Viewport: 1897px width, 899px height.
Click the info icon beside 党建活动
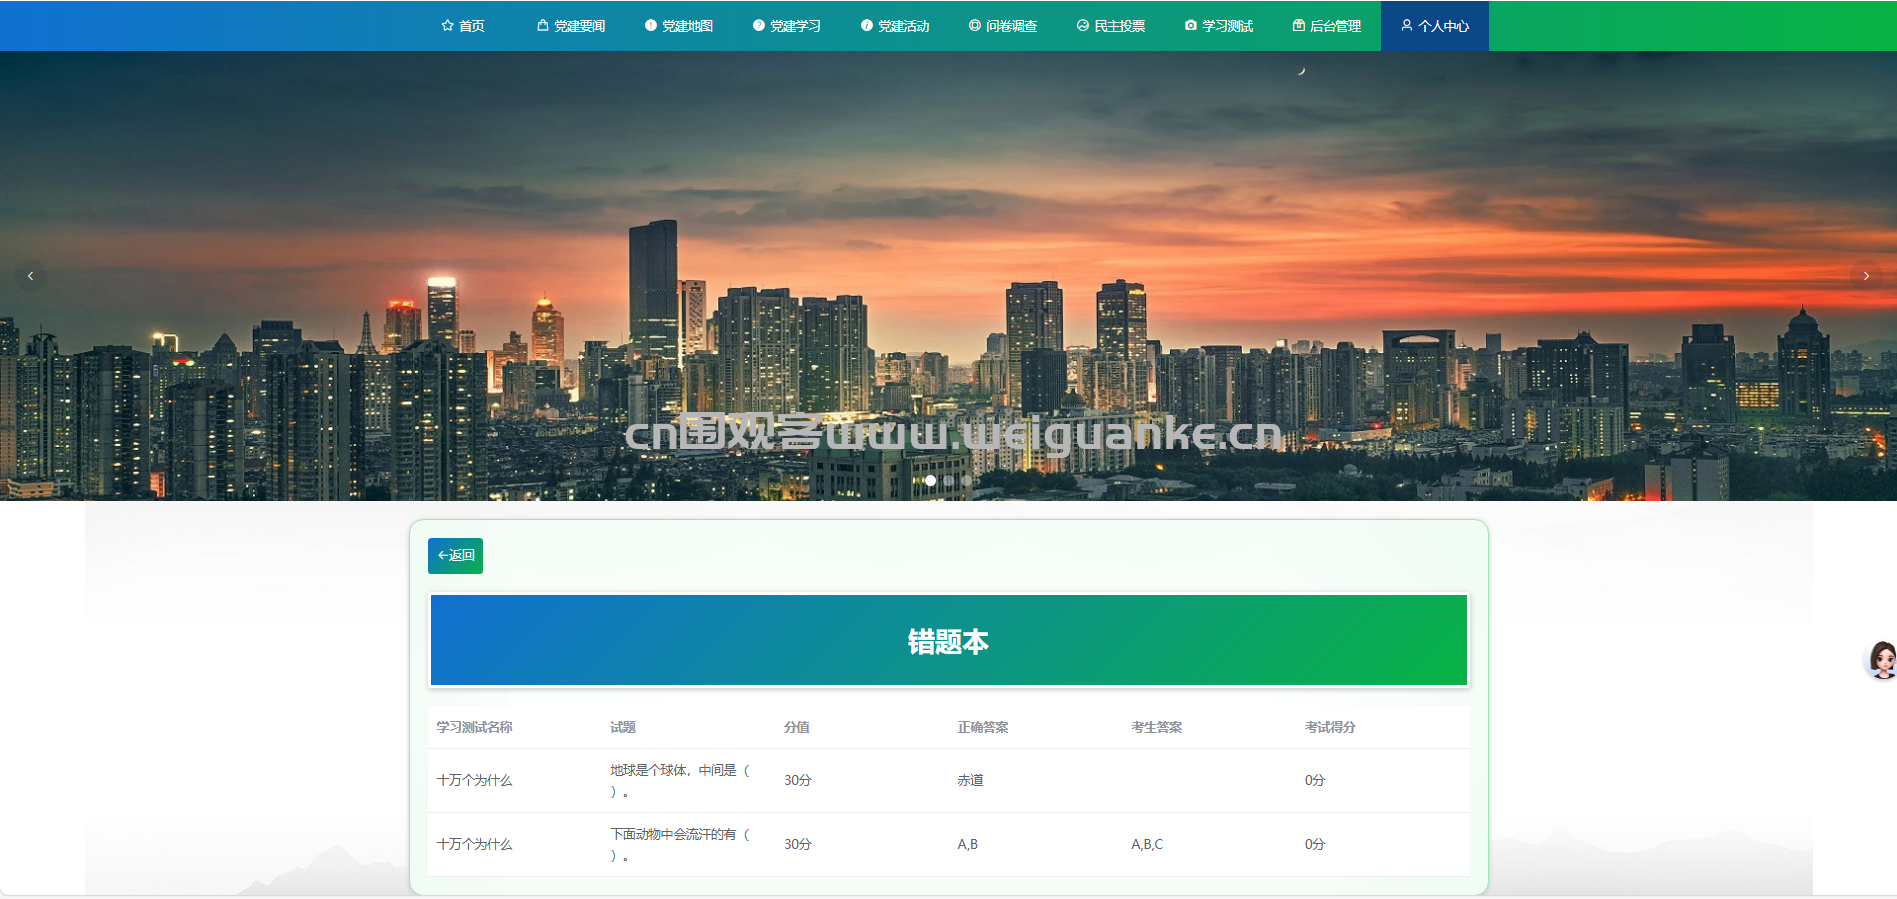(x=867, y=26)
